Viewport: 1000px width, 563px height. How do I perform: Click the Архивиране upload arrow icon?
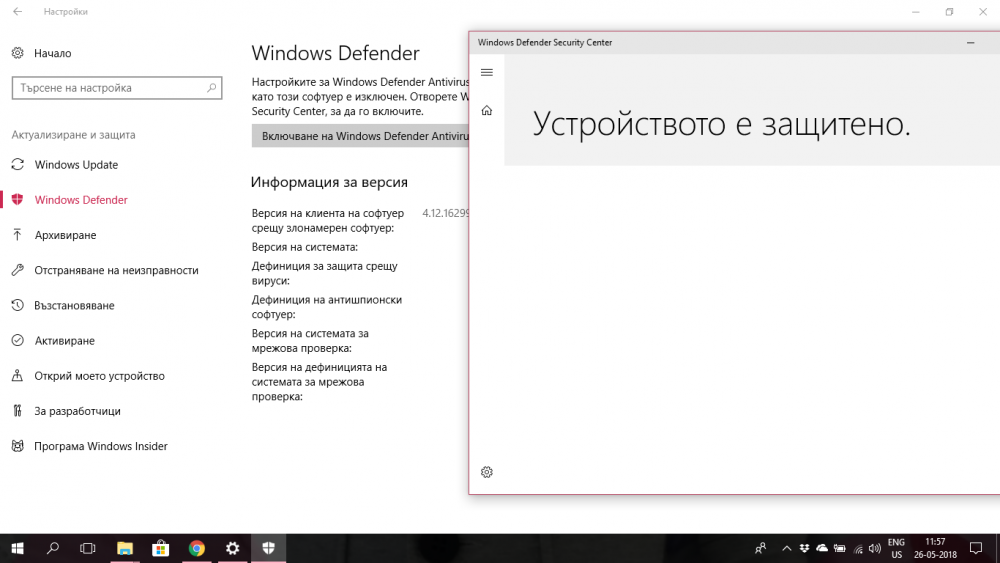click(x=18, y=235)
